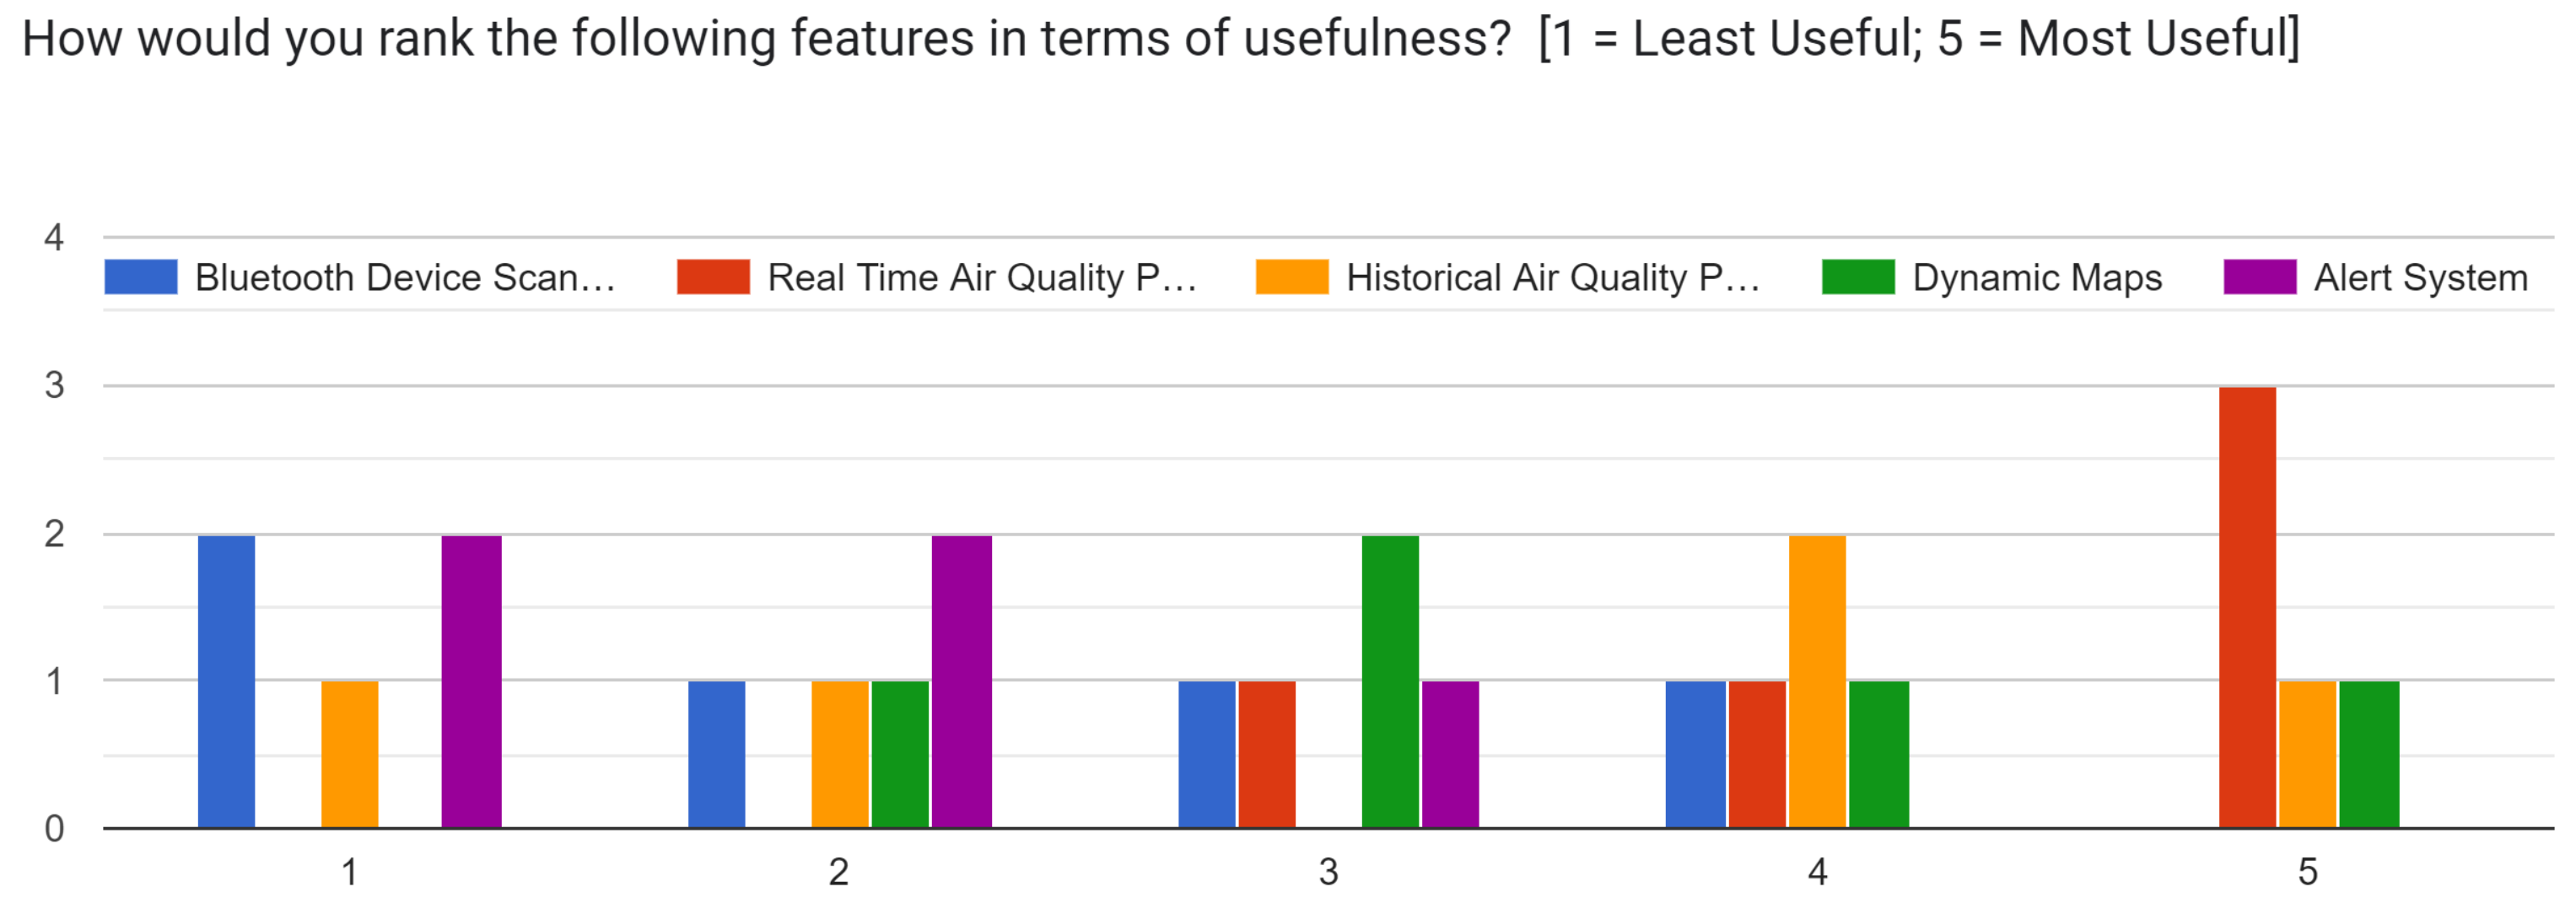The width and height of the screenshot is (2576, 903).
Task: Click the 'Bluetooth Device Scan…' legend text
Action: tap(405, 277)
